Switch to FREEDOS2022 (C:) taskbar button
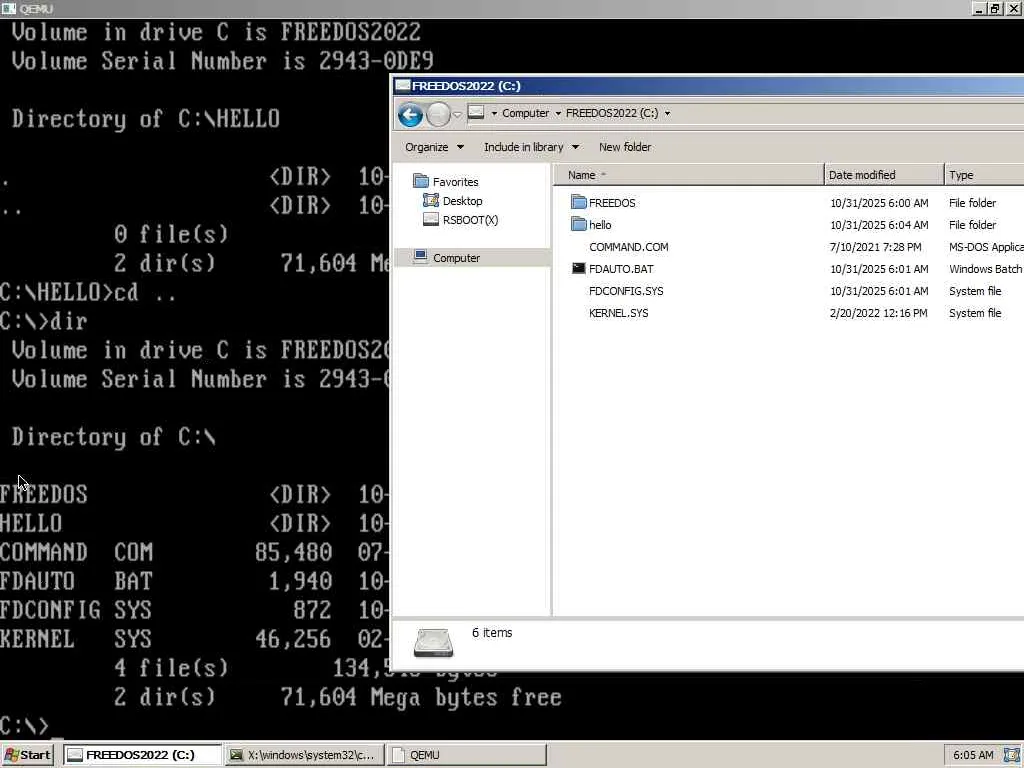This screenshot has height=768, width=1024. point(143,755)
